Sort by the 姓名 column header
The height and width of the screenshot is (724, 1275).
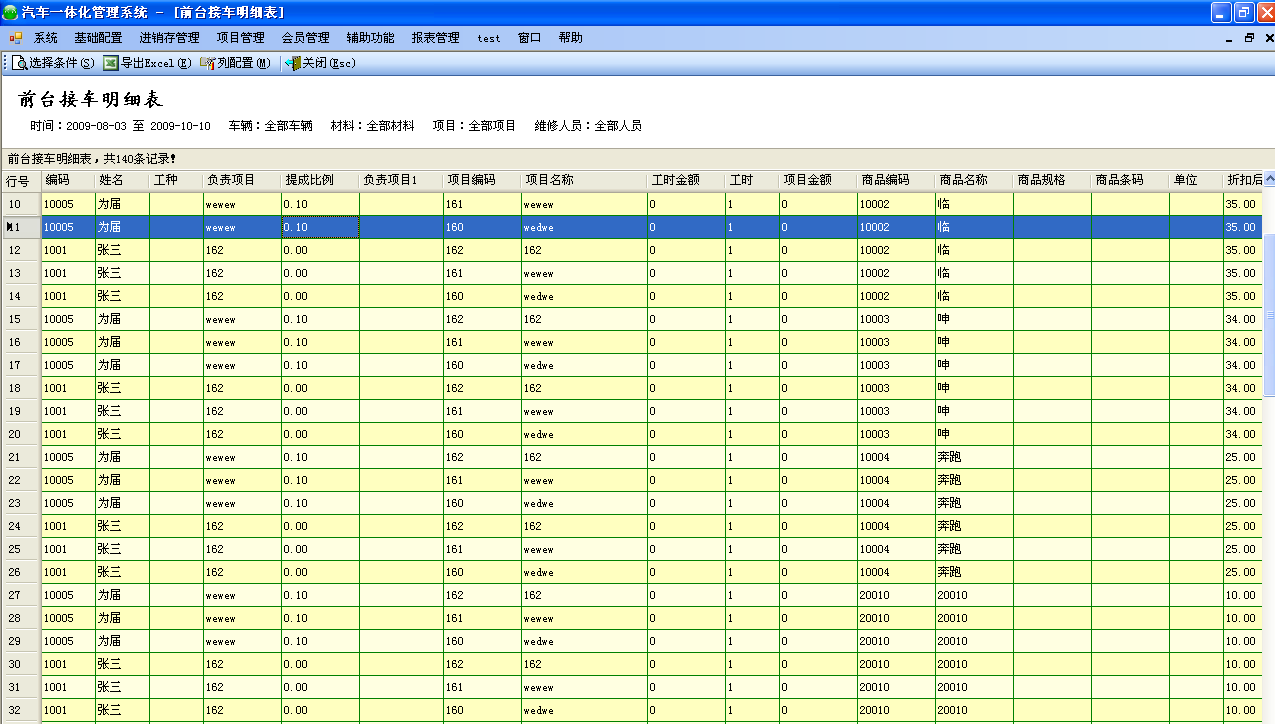tap(122, 181)
